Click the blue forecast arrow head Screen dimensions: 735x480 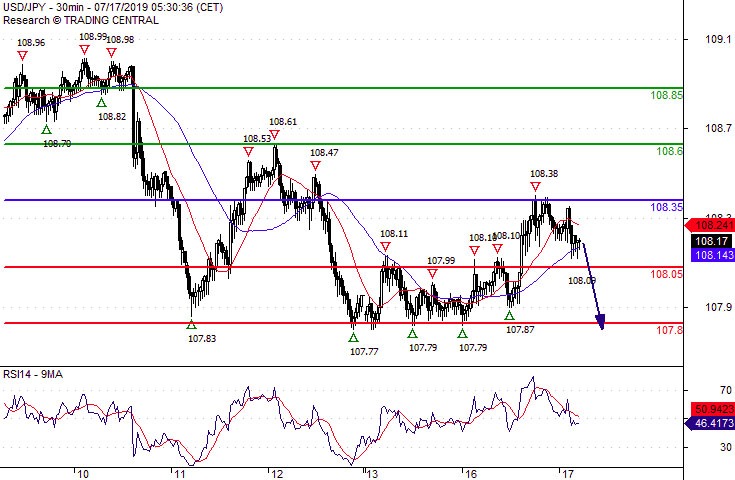[x=601, y=322]
